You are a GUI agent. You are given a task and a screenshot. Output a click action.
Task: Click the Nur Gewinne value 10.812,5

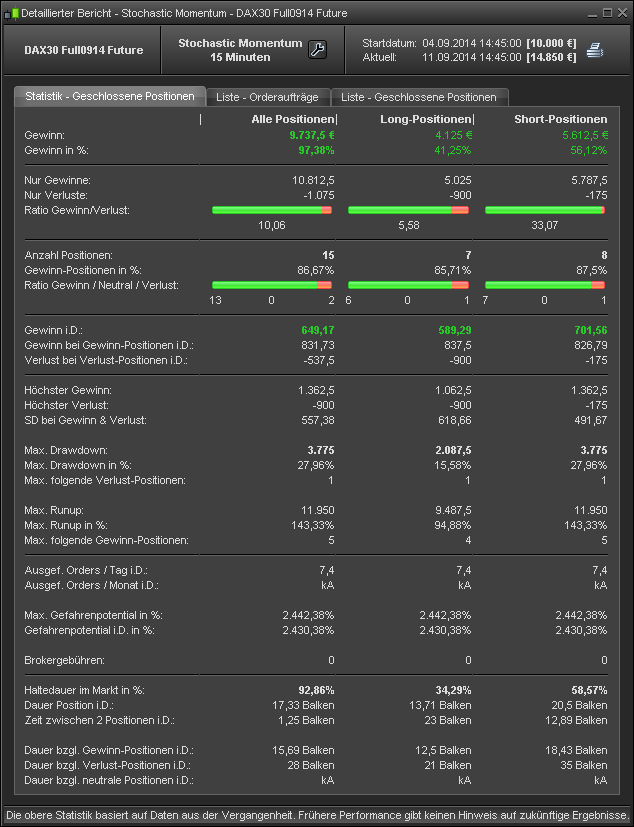(x=313, y=180)
